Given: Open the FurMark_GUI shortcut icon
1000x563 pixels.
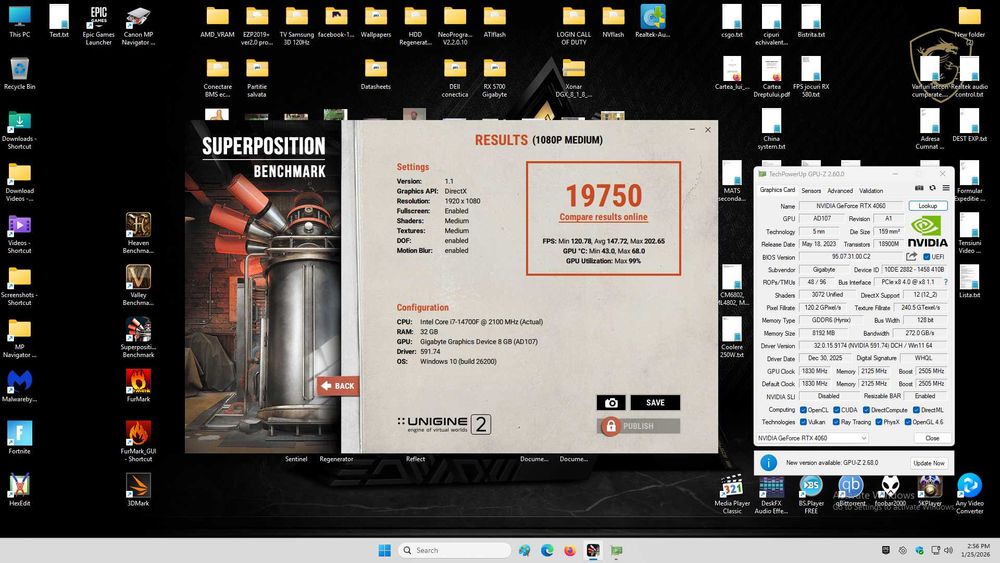Looking at the screenshot, I should pos(138,441).
